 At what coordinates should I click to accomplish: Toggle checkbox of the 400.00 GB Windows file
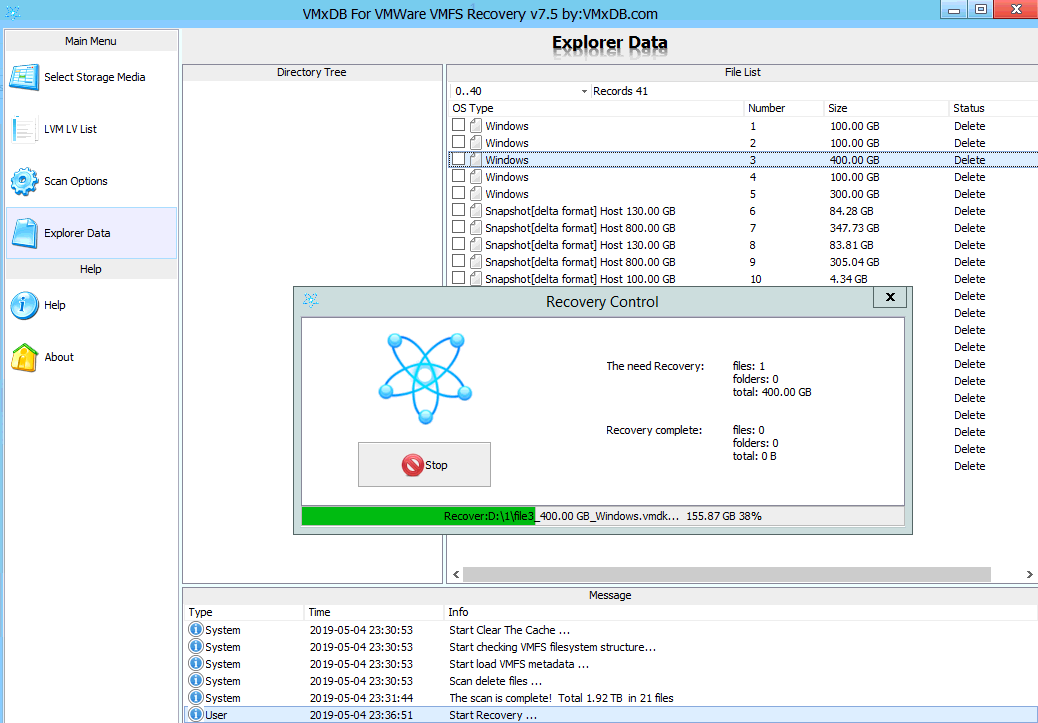tap(458, 159)
